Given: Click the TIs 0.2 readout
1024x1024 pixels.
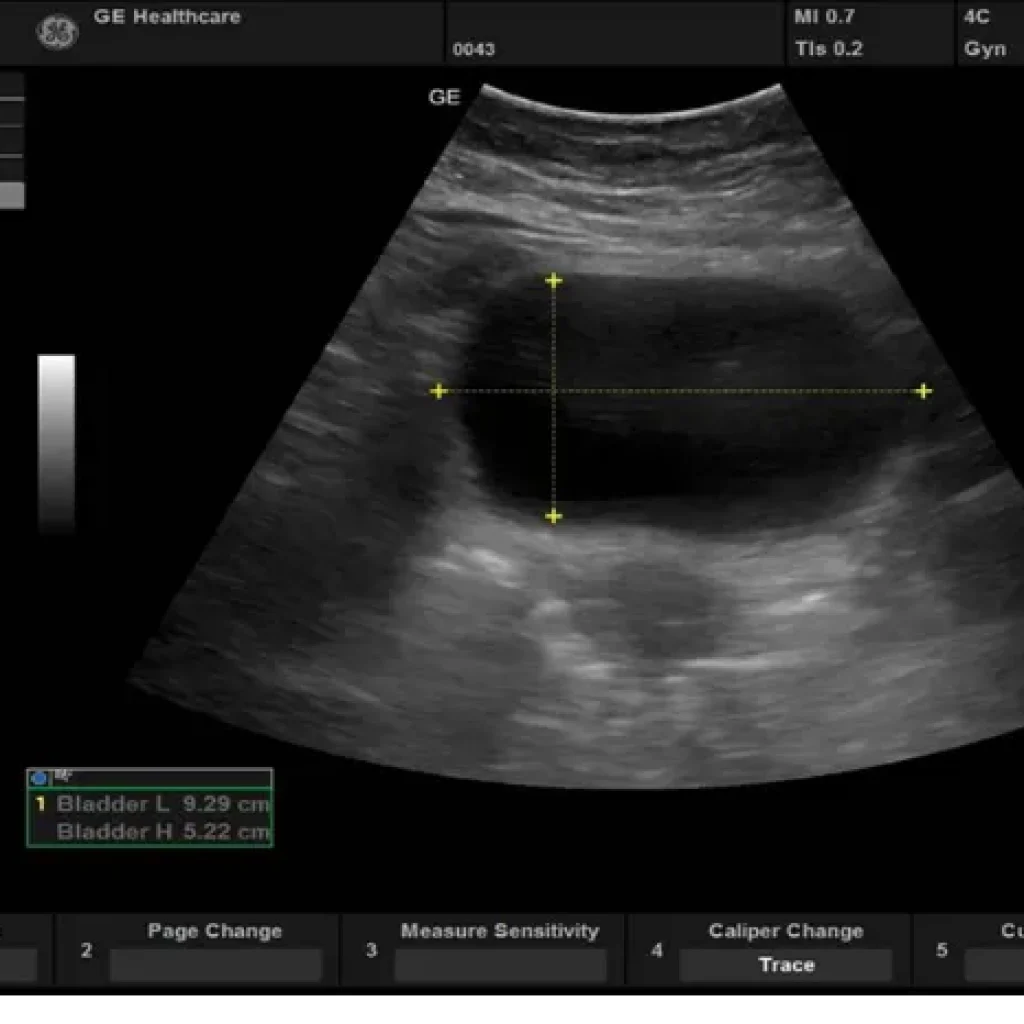Looking at the screenshot, I should tap(828, 48).
